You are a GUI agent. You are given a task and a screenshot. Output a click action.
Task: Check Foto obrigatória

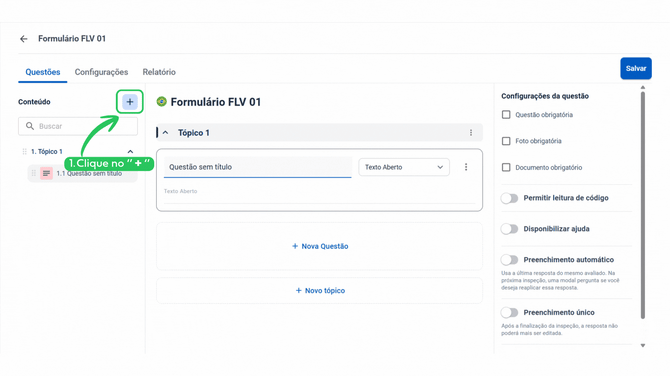[506, 141]
